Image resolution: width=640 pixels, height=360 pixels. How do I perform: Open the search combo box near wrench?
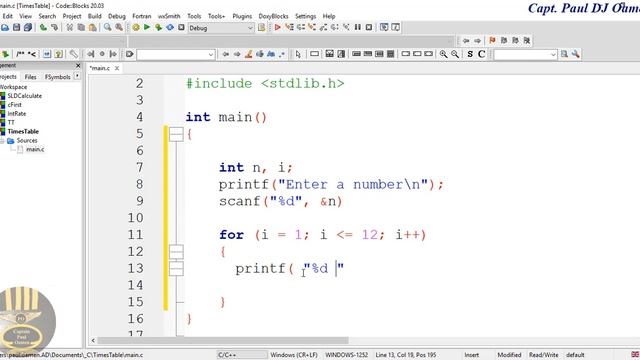tap(525, 54)
